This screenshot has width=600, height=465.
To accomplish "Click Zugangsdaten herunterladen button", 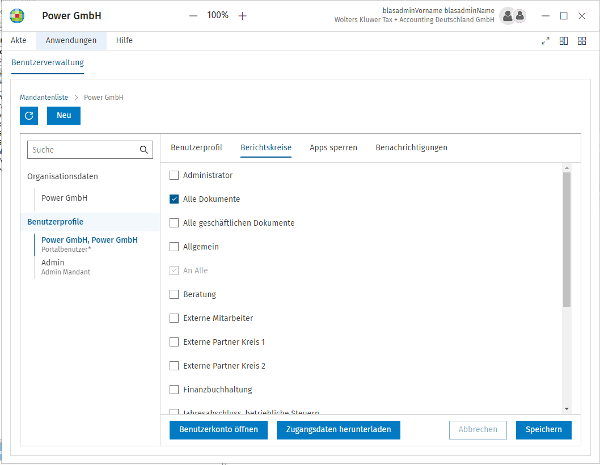I will (339, 430).
